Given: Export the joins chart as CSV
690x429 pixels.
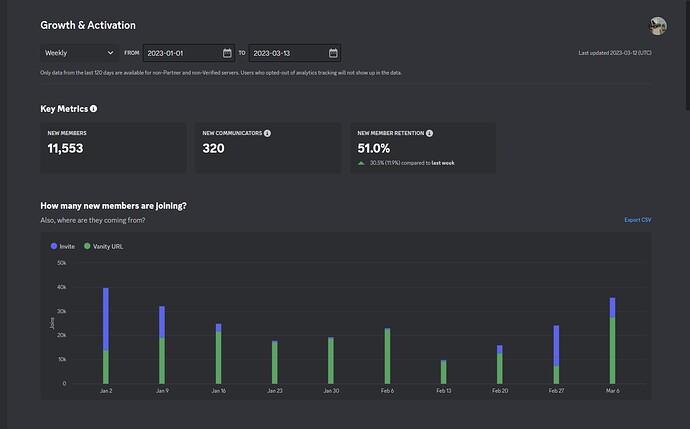Looking at the screenshot, I should (637, 219).
